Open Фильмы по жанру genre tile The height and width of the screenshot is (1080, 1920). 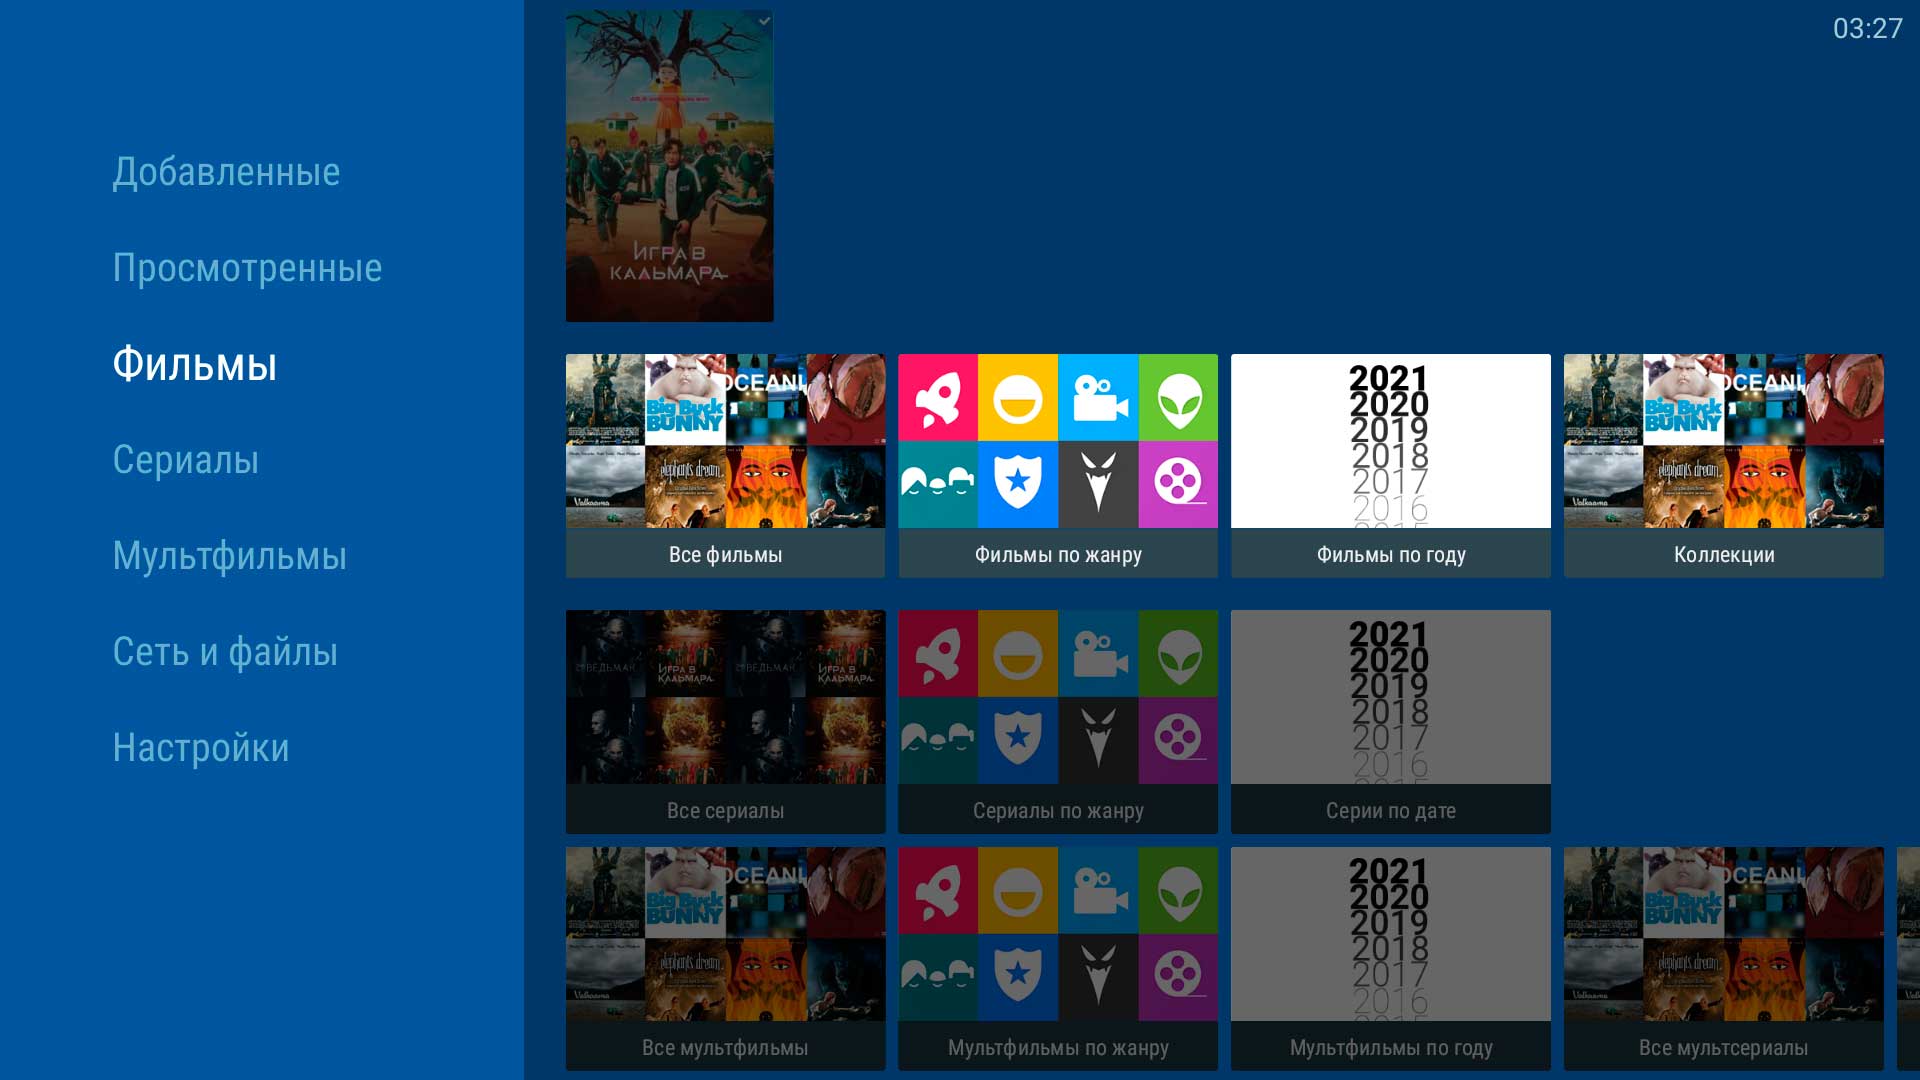(x=1057, y=465)
